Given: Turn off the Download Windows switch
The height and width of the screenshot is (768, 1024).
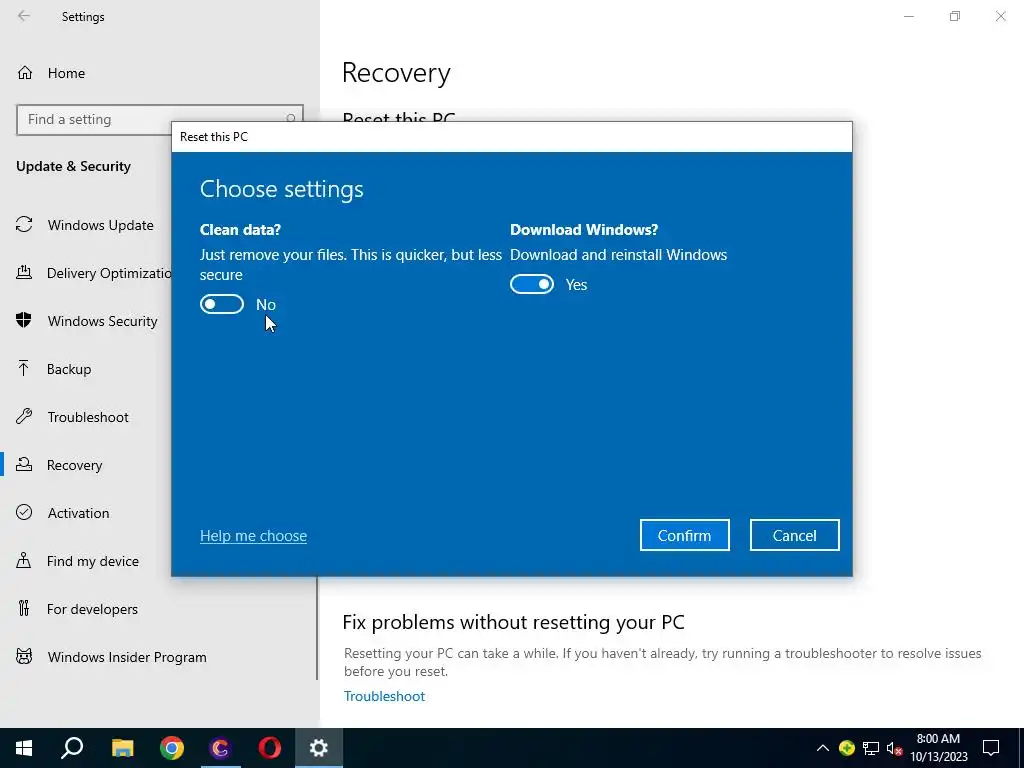Looking at the screenshot, I should [532, 284].
